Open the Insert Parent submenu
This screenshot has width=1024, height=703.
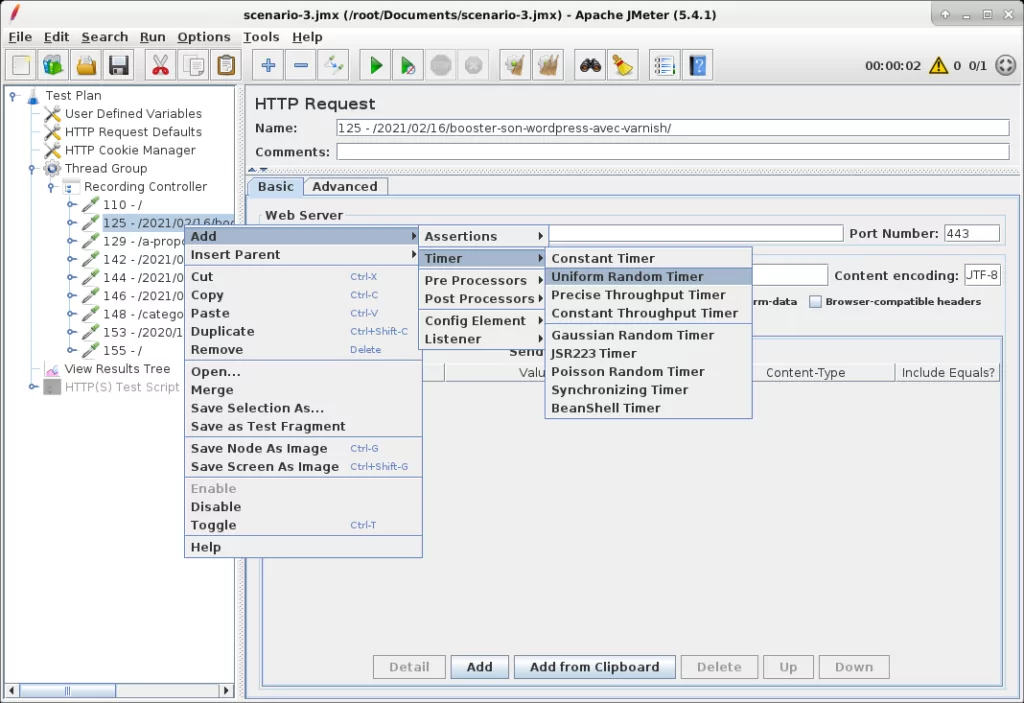tap(303, 255)
